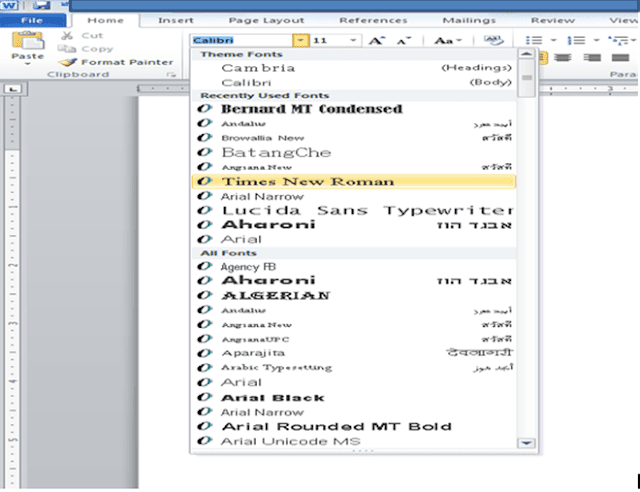Choose Aparajita font

pos(353,353)
